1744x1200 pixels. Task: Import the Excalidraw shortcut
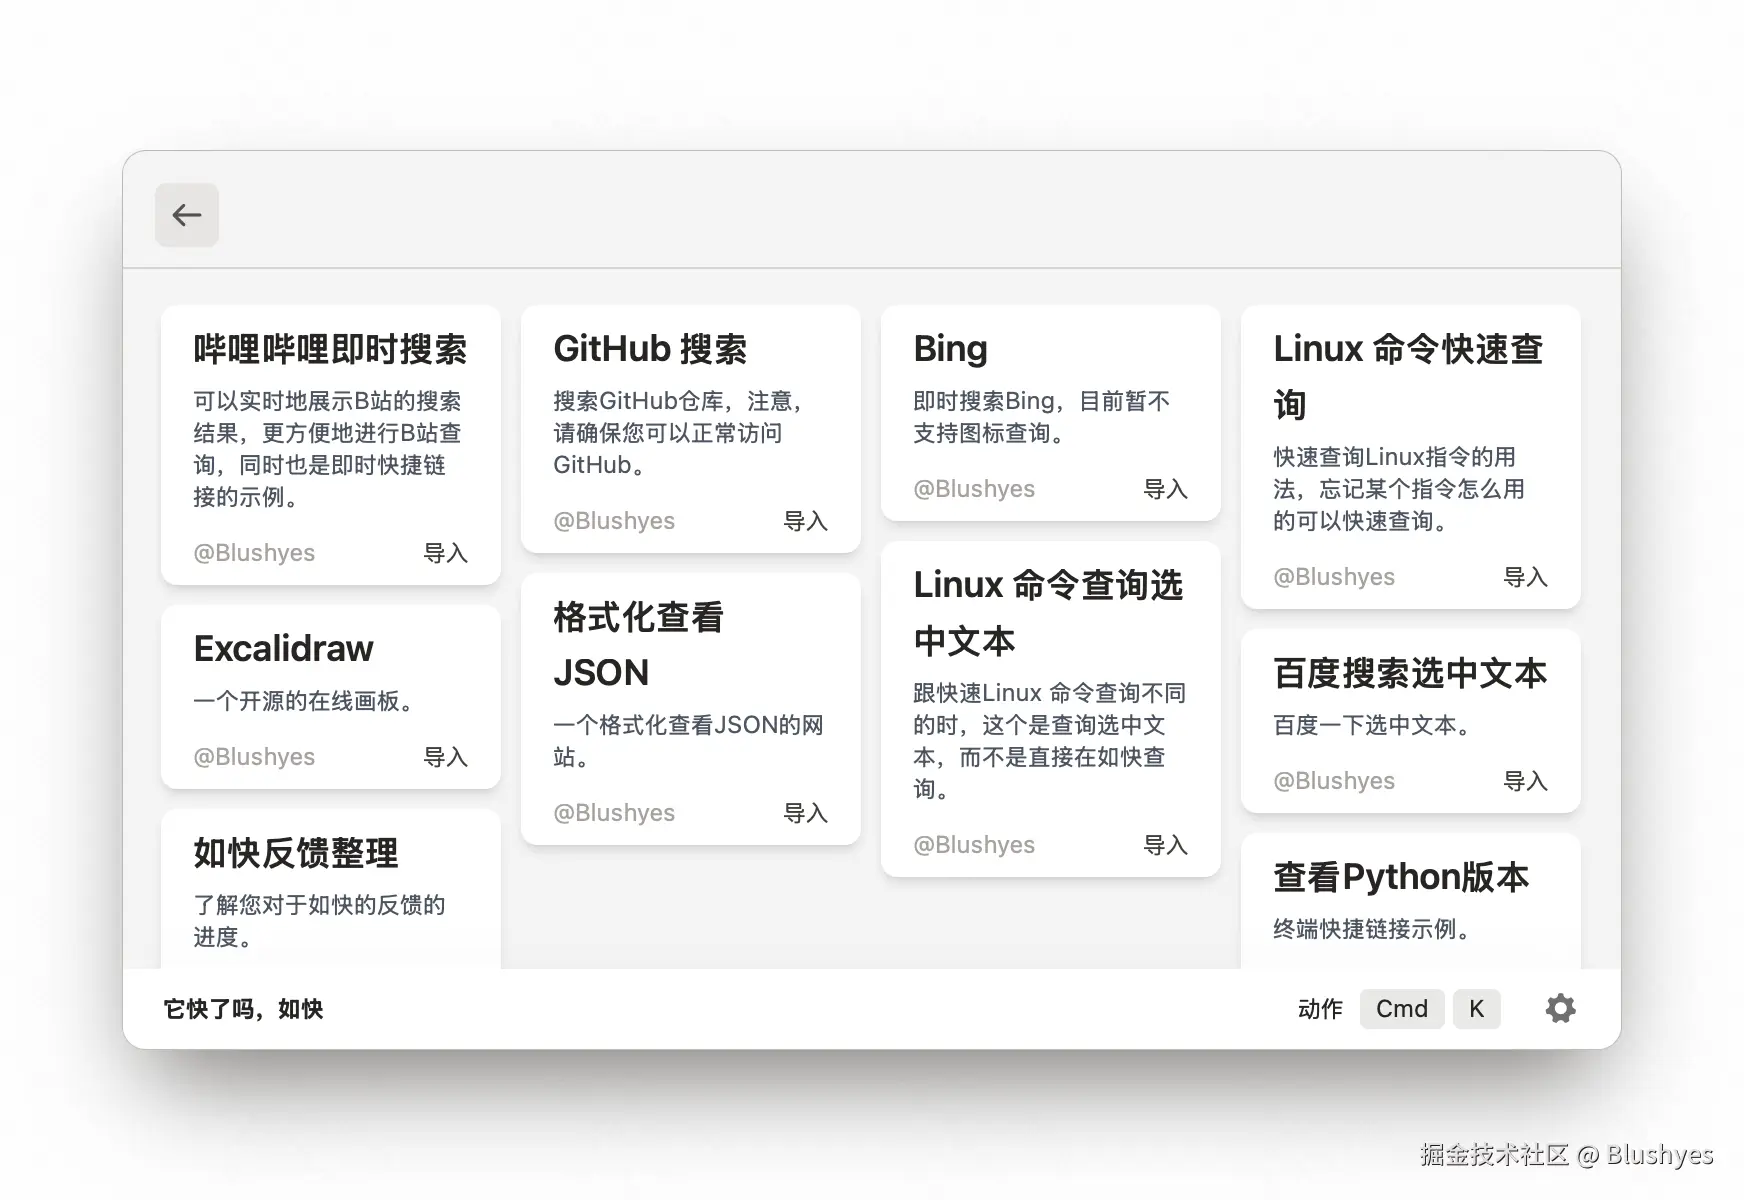[446, 757]
